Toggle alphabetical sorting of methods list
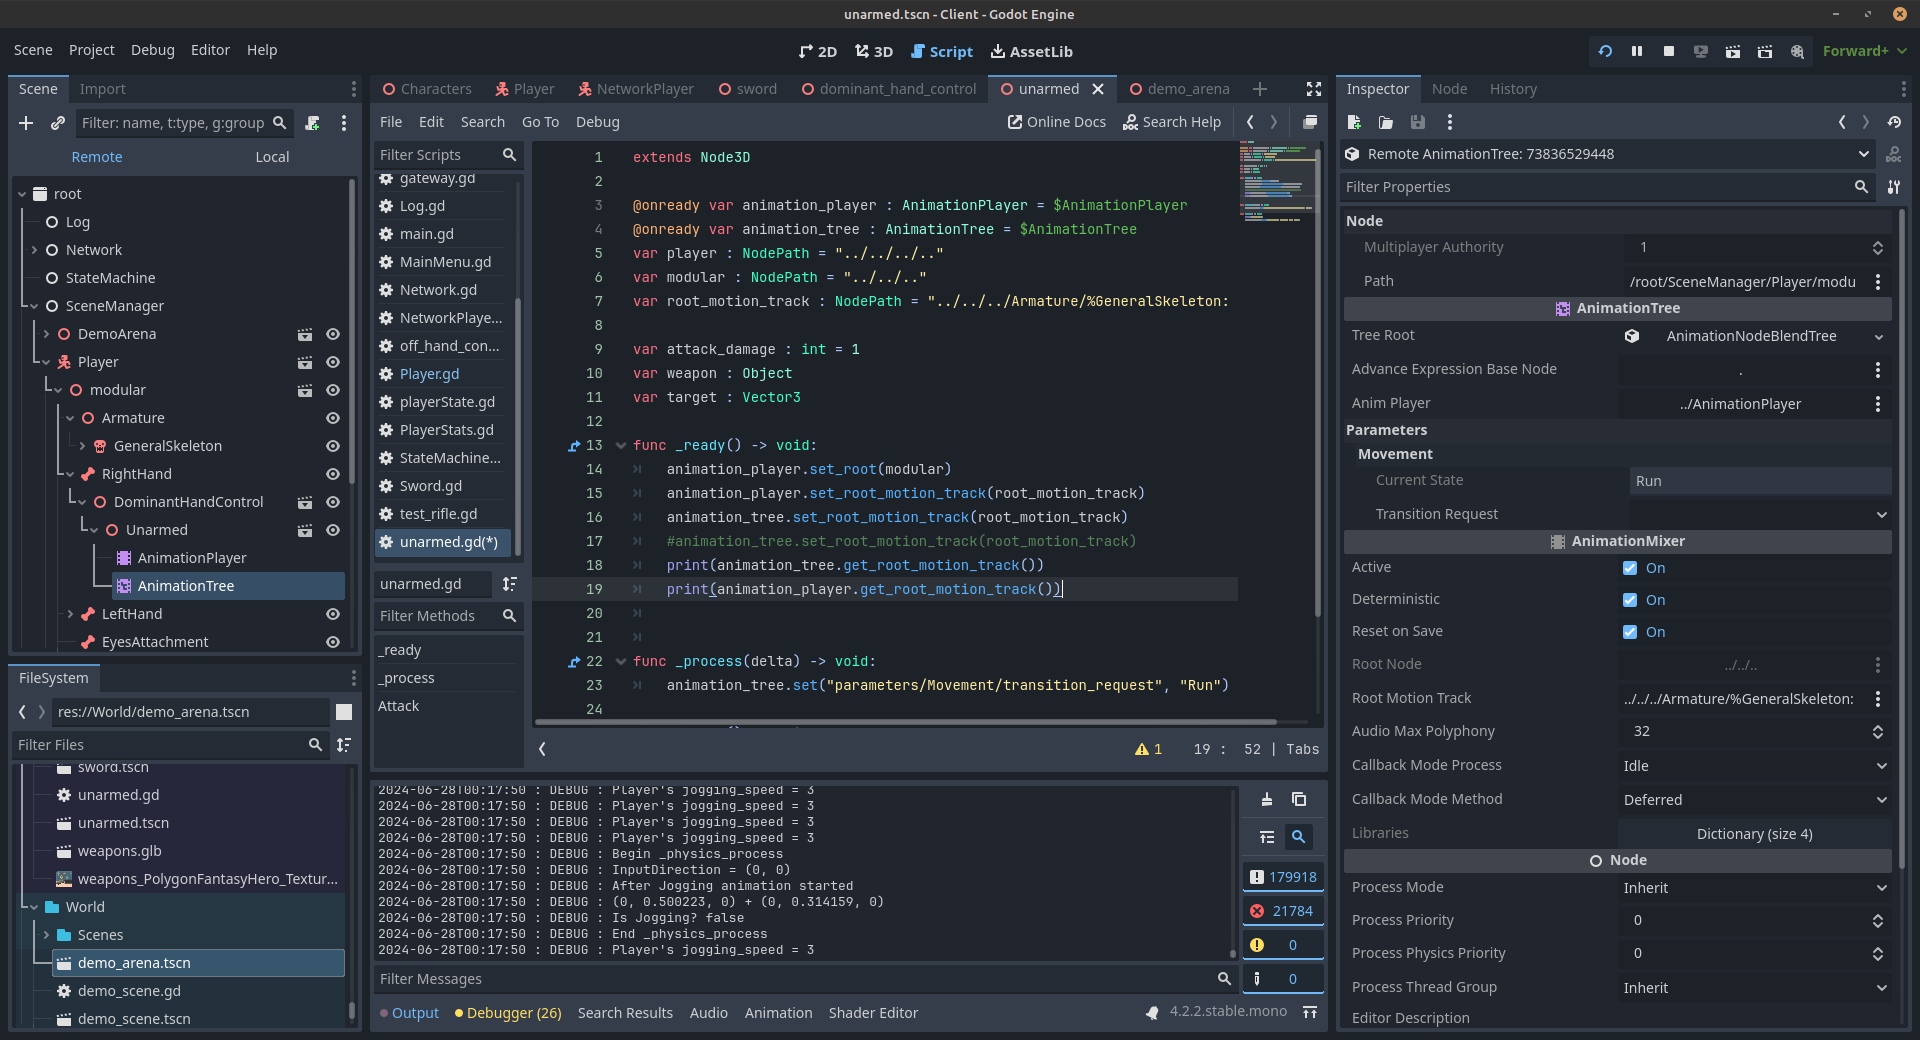The width and height of the screenshot is (1920, 1040). (510, 584)
